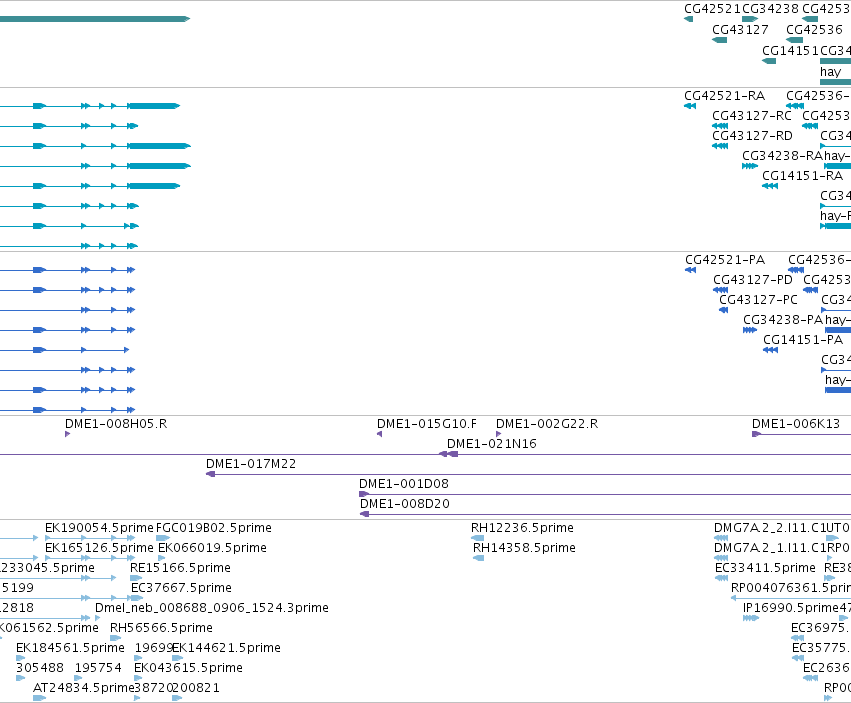Click the DME1-017M22 BAC label
The width and height of the screenshot is (851, 703).
[x=251, y=464]
